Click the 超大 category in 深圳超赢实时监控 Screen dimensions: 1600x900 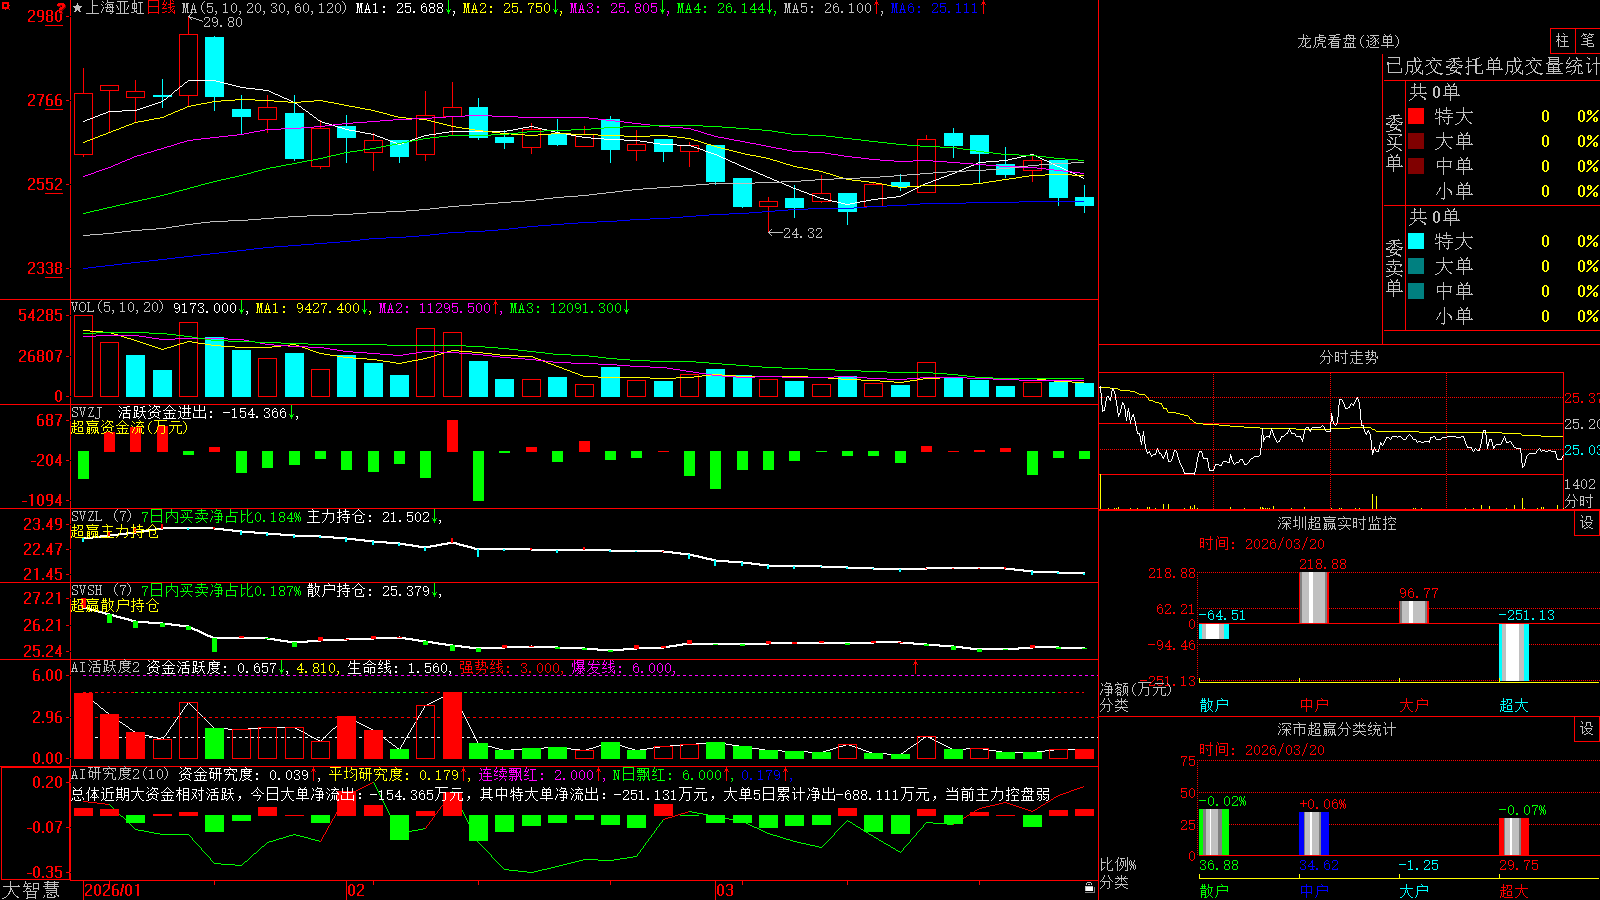(x=1513, y=705)
